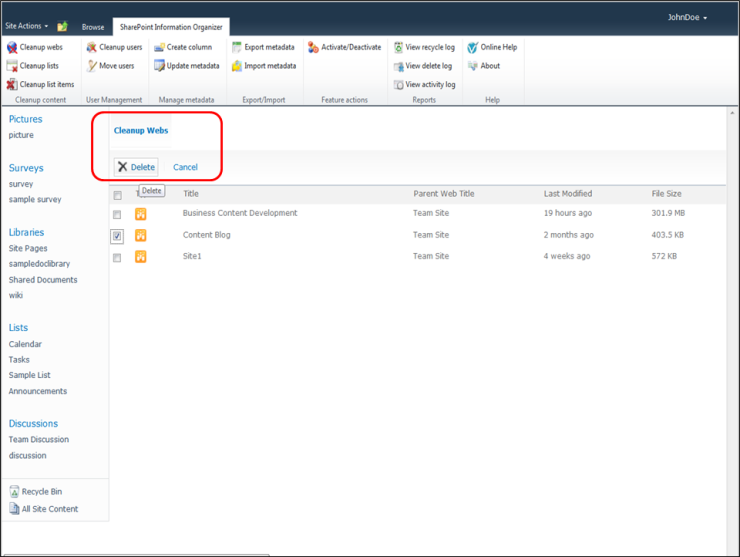Toggle the select-all header checkbox

click(118, 195)
